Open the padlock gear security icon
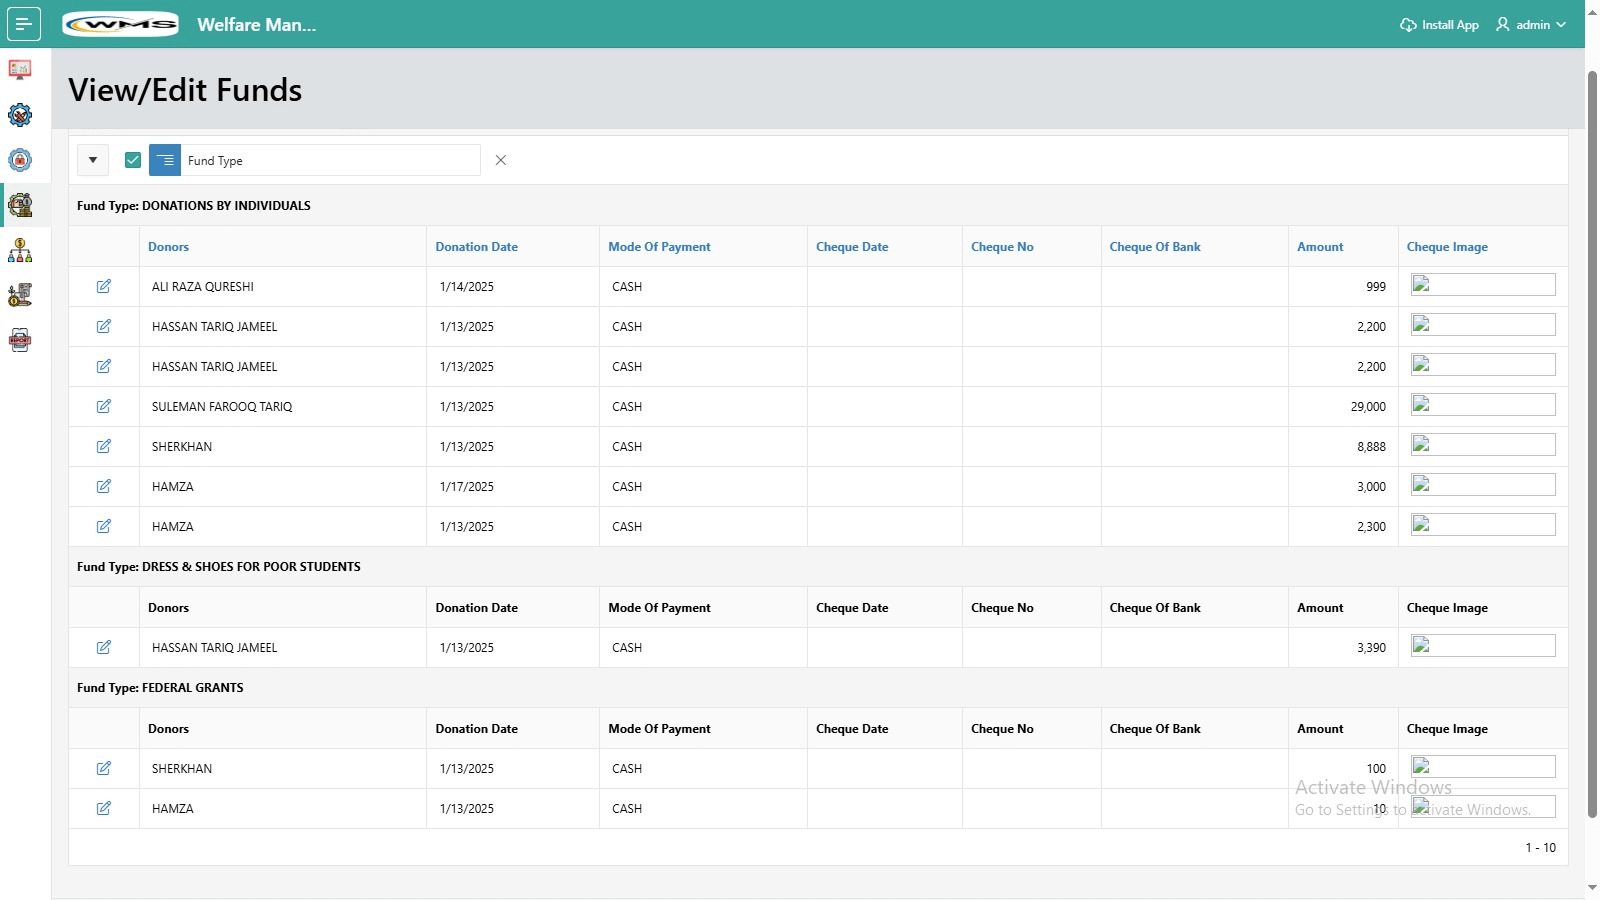Screen dimensions: 1600x900 tap(20, 160)
